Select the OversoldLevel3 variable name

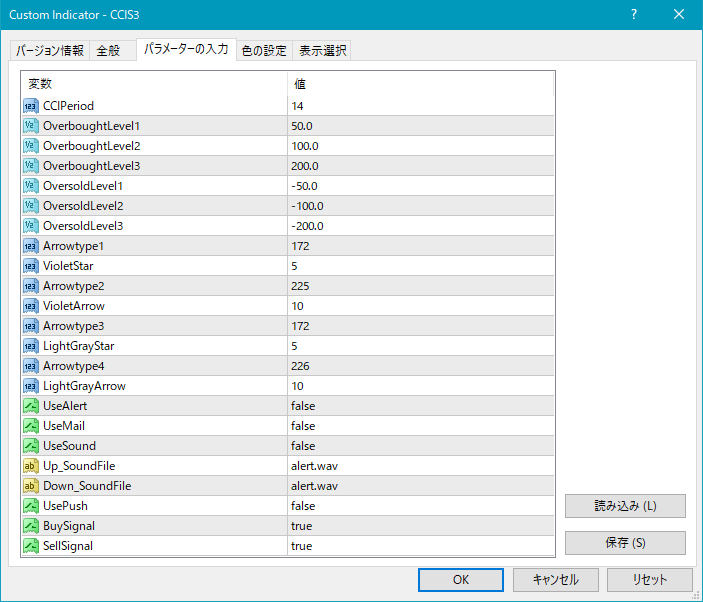[x=83, y=226]
